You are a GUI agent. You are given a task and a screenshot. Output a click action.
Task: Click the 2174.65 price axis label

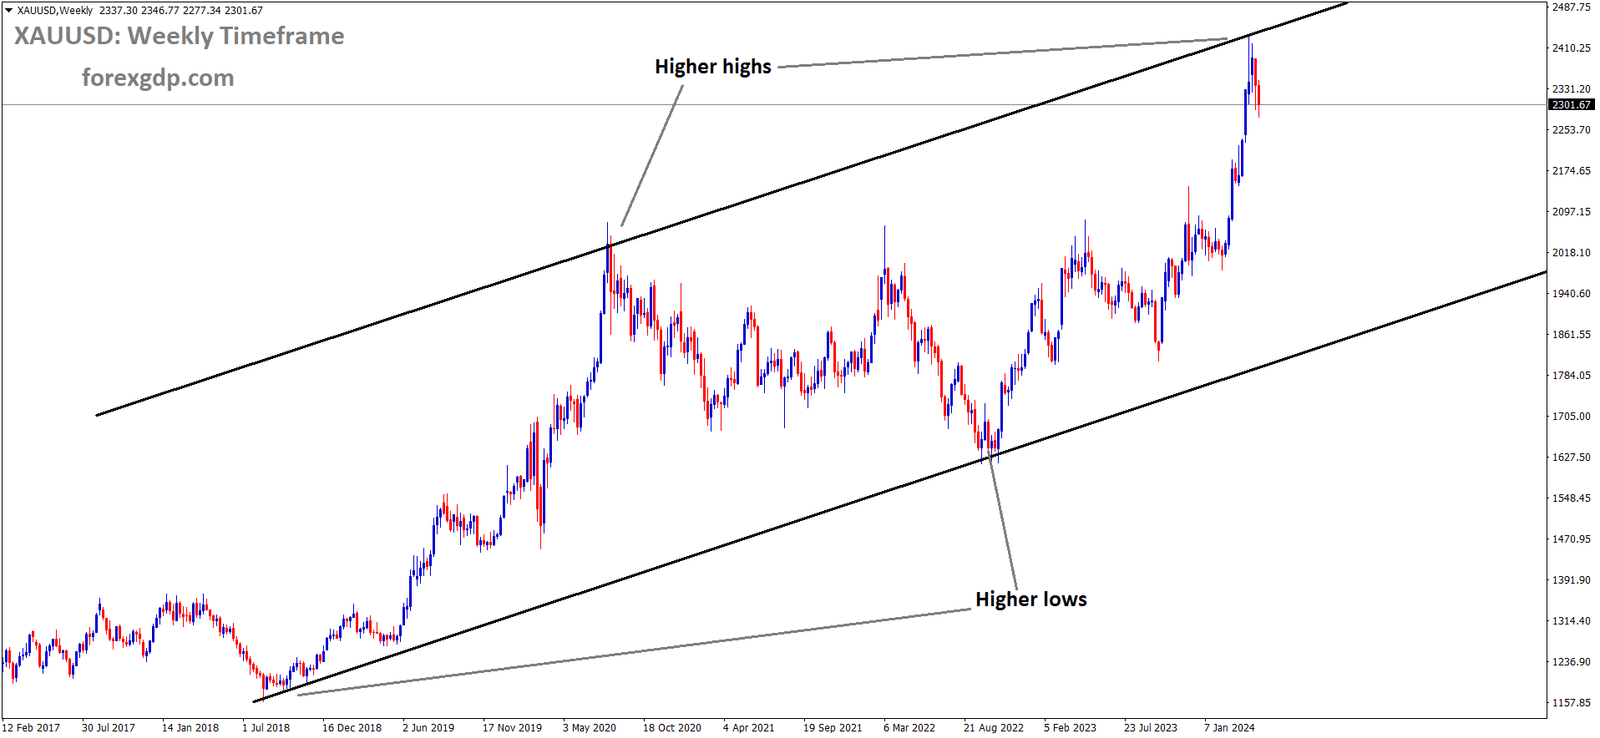point(1571,171)
